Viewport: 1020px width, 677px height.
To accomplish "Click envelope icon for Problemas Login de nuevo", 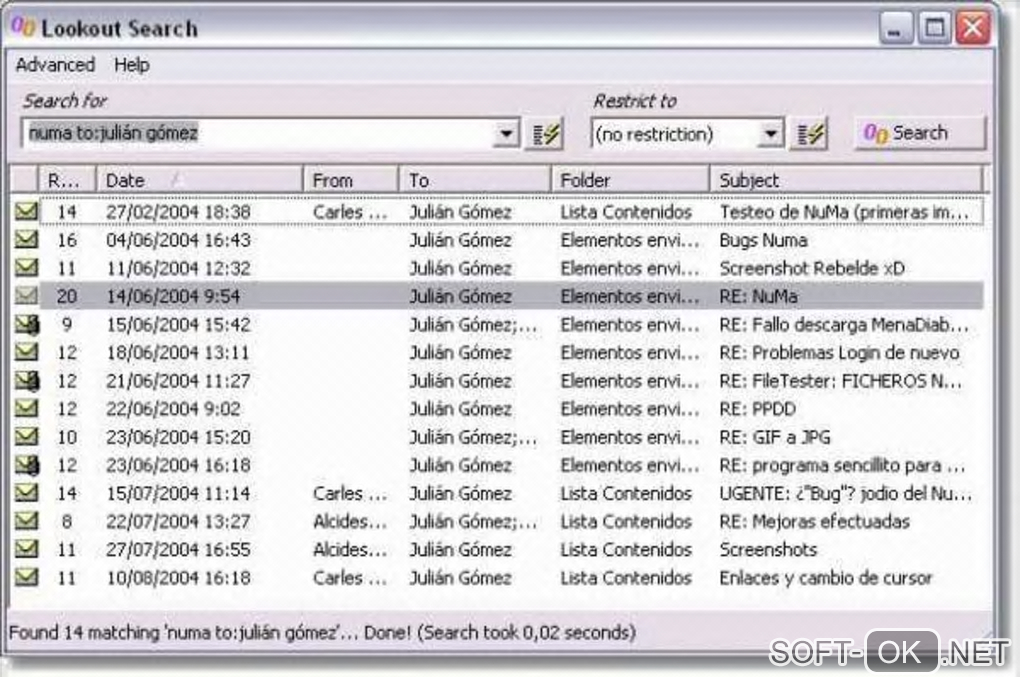I will tap(26, 352).
